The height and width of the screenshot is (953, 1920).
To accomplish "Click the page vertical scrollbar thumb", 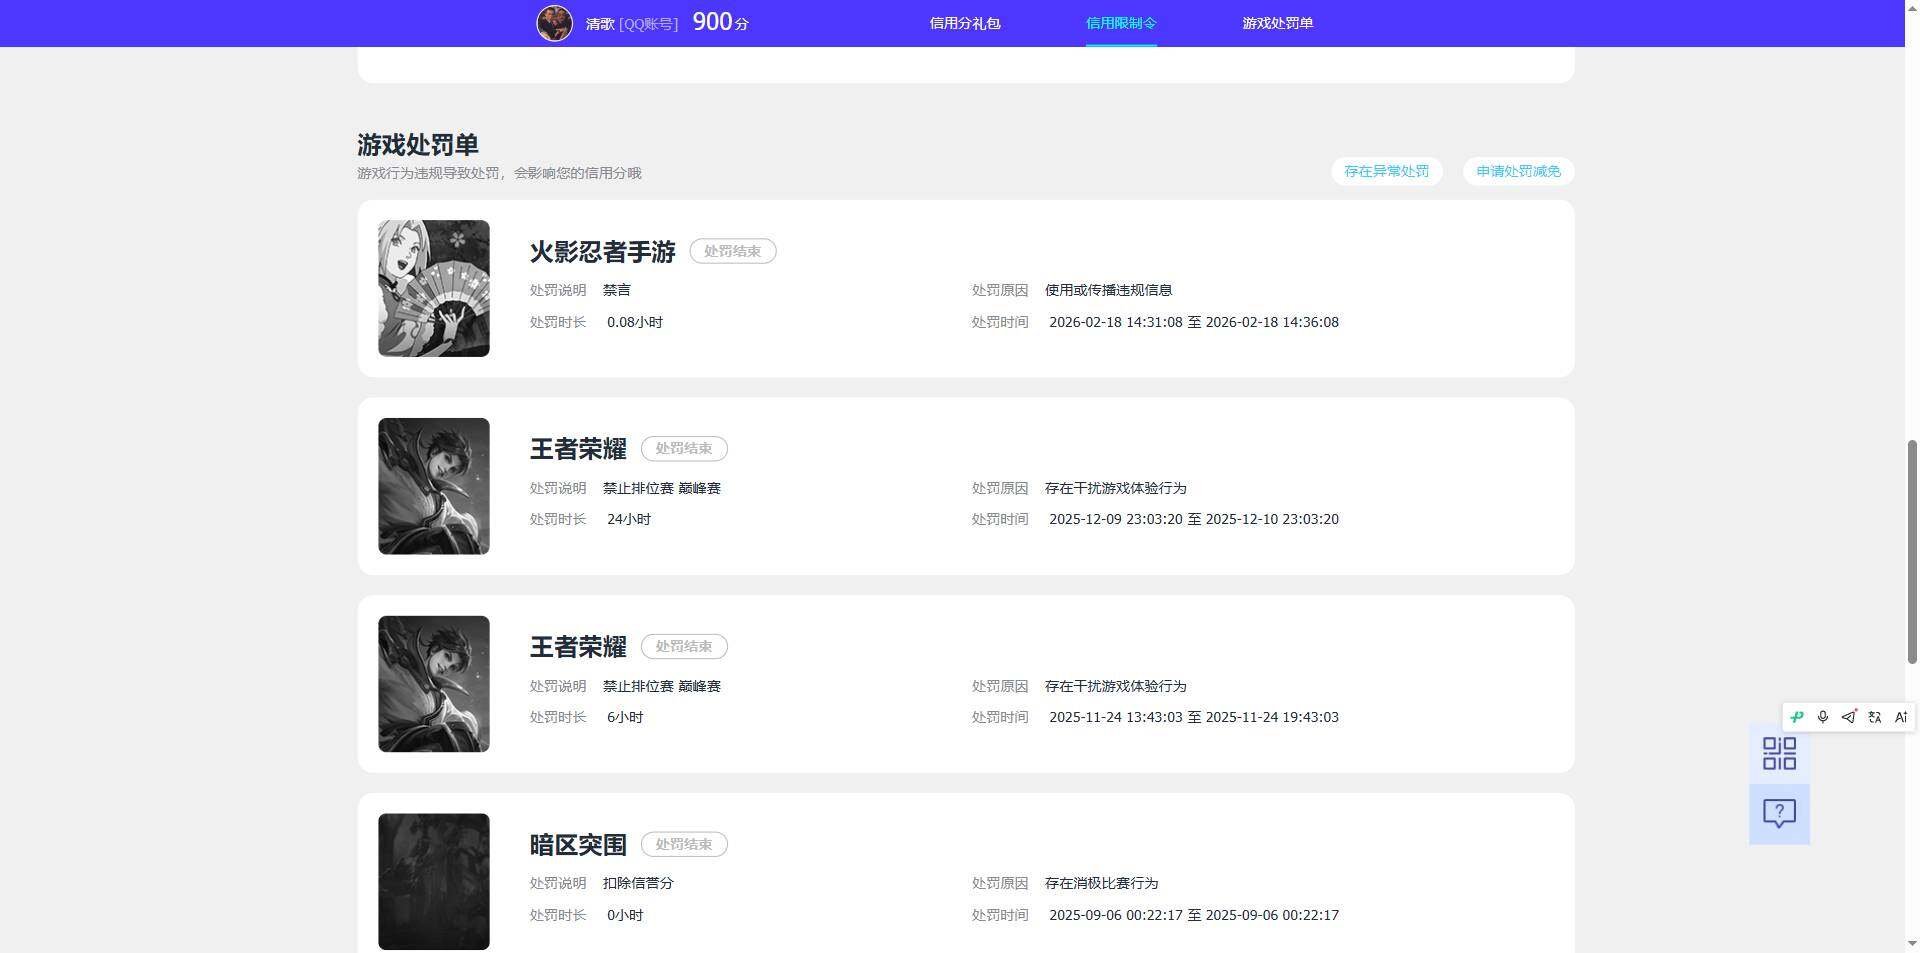I will (x=1912, y=551).
